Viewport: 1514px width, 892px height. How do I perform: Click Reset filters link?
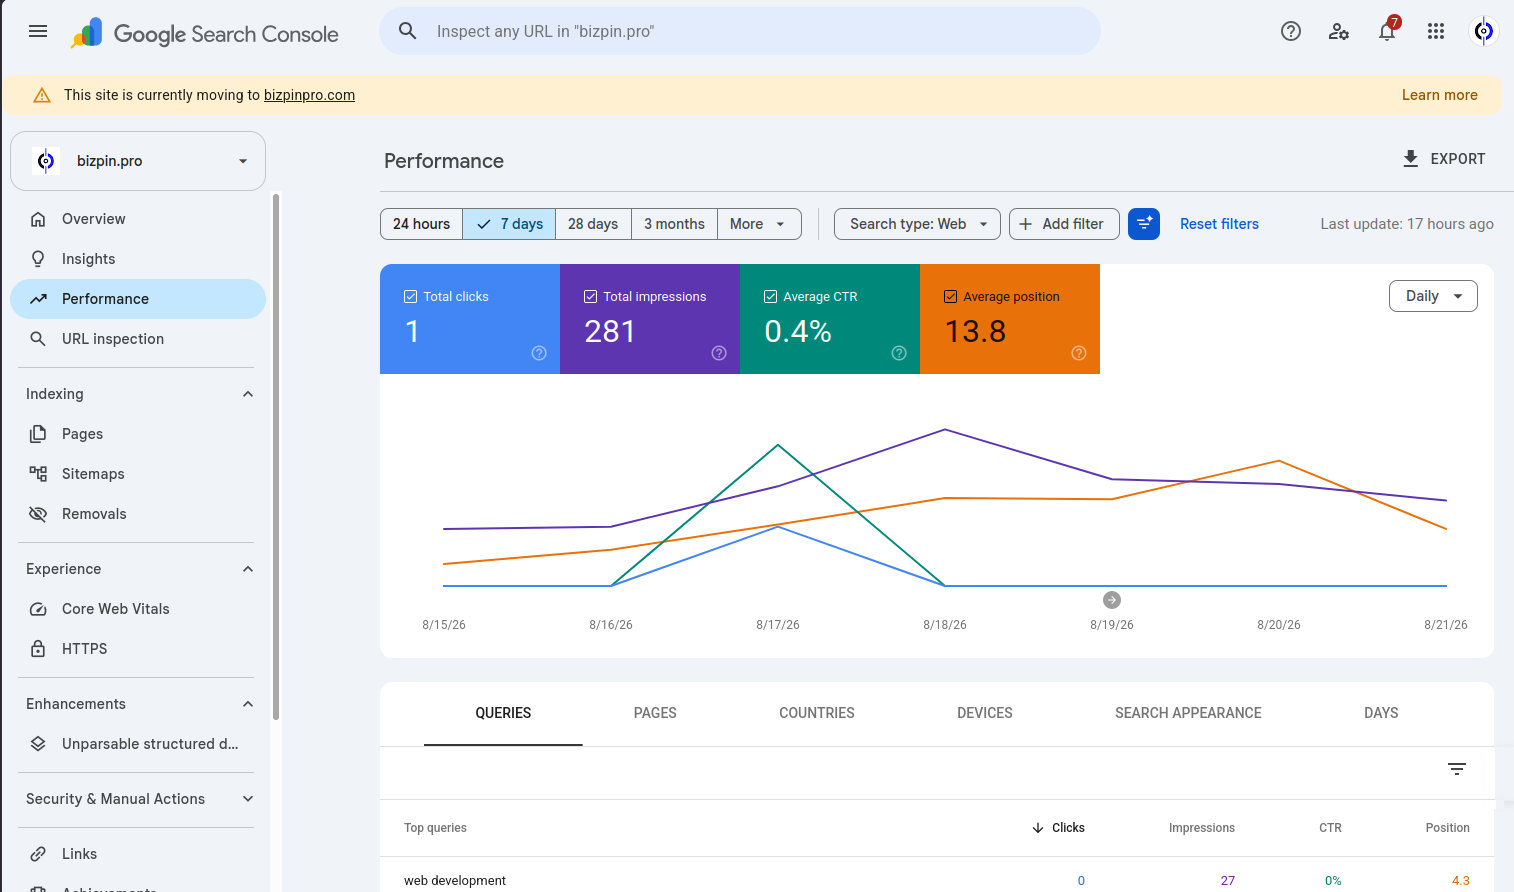(1219, 224)
